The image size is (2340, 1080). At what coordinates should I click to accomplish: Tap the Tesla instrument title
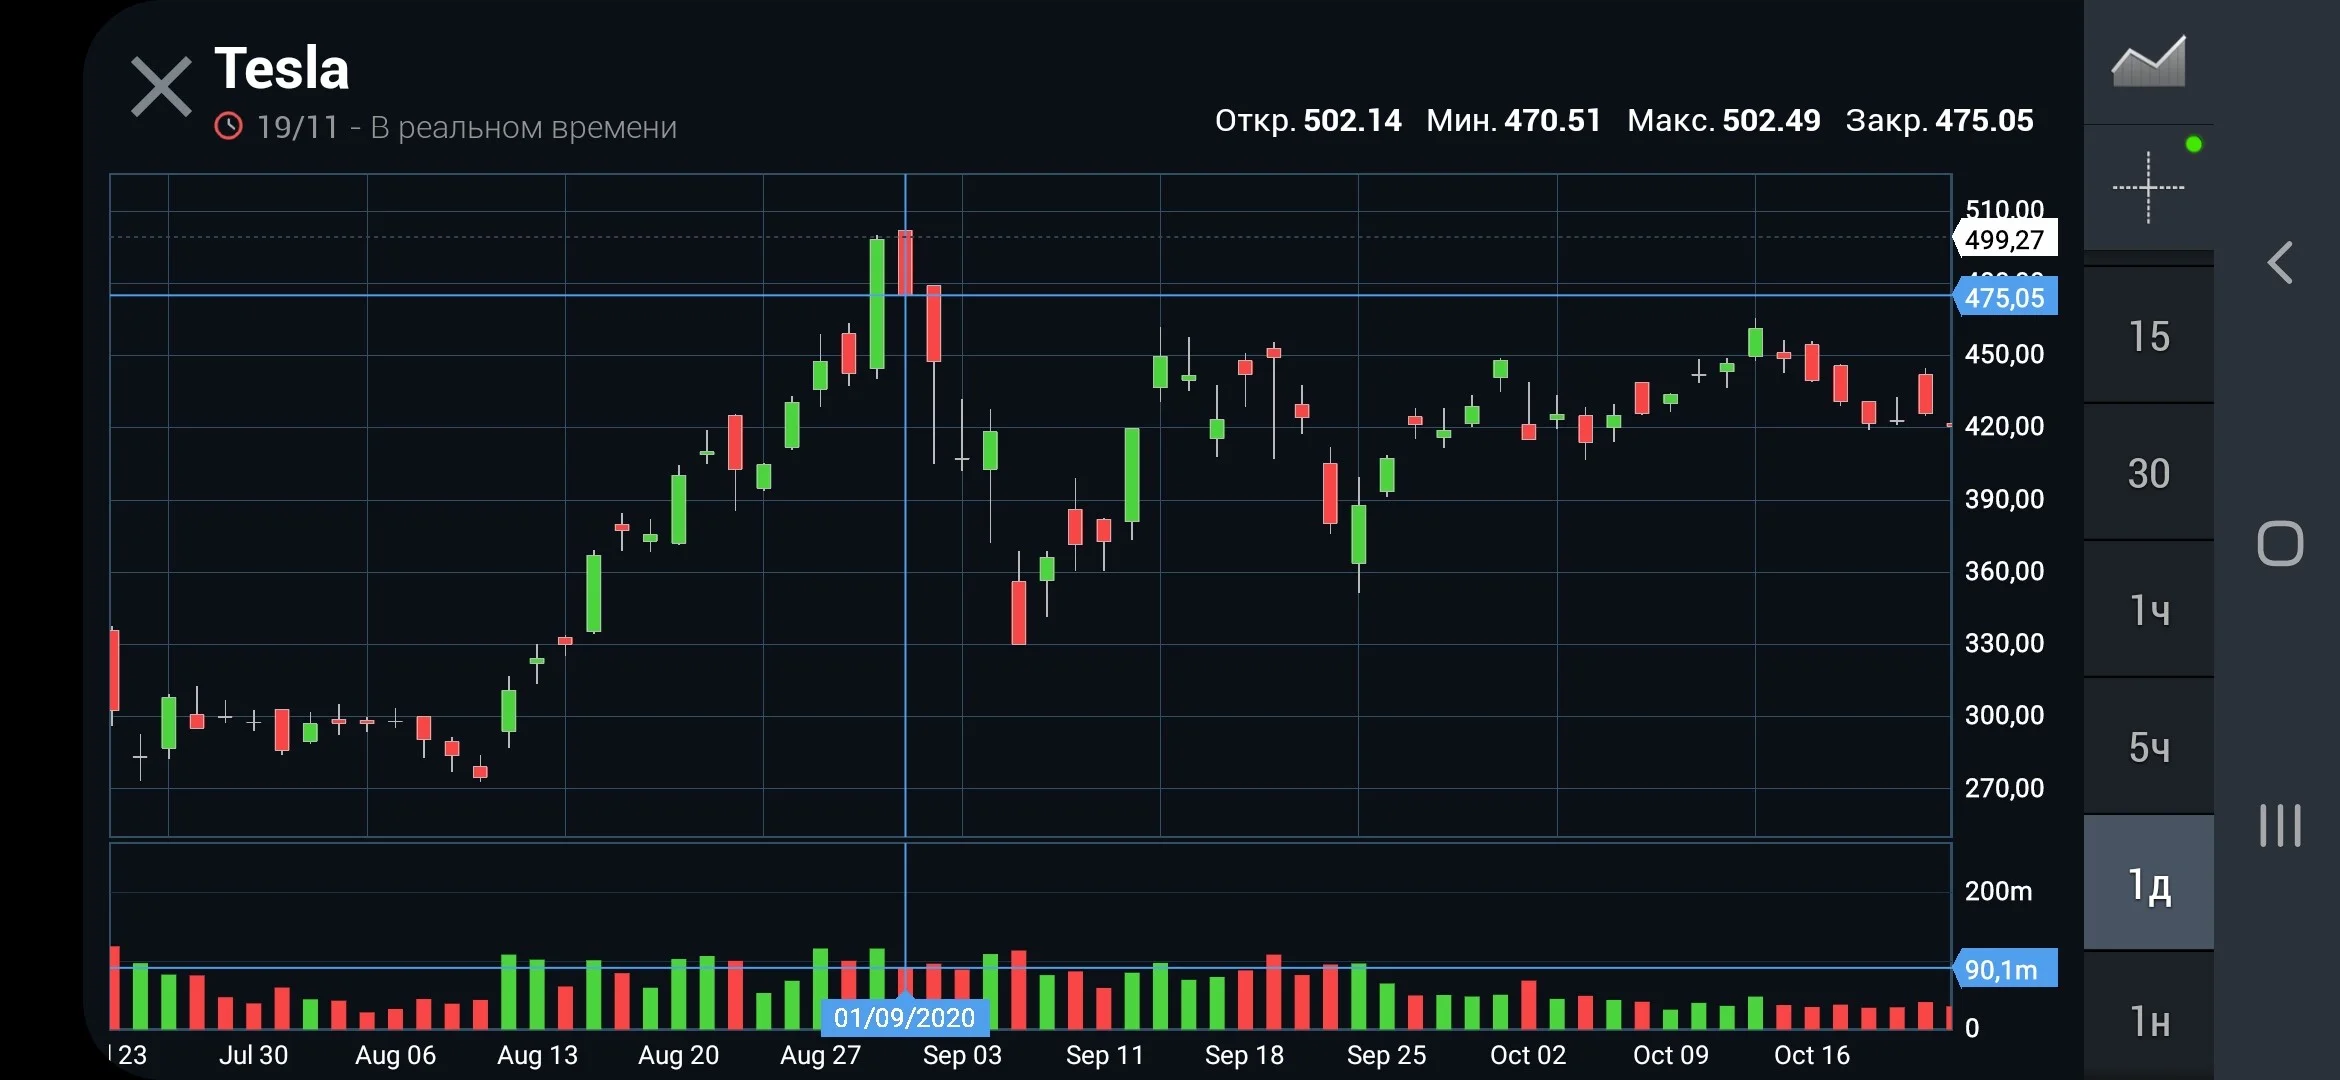tap(282, 69)
